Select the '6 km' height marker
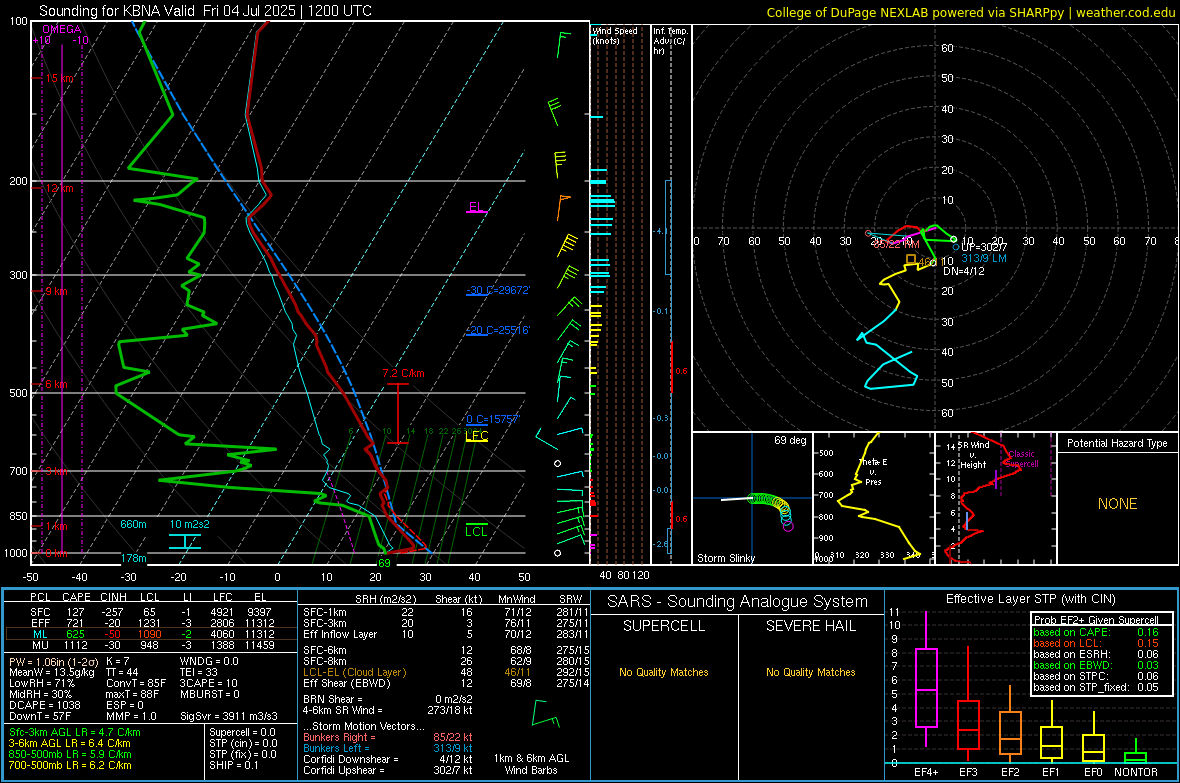The height and width of the screenshot is (783, 1180). 56,384
